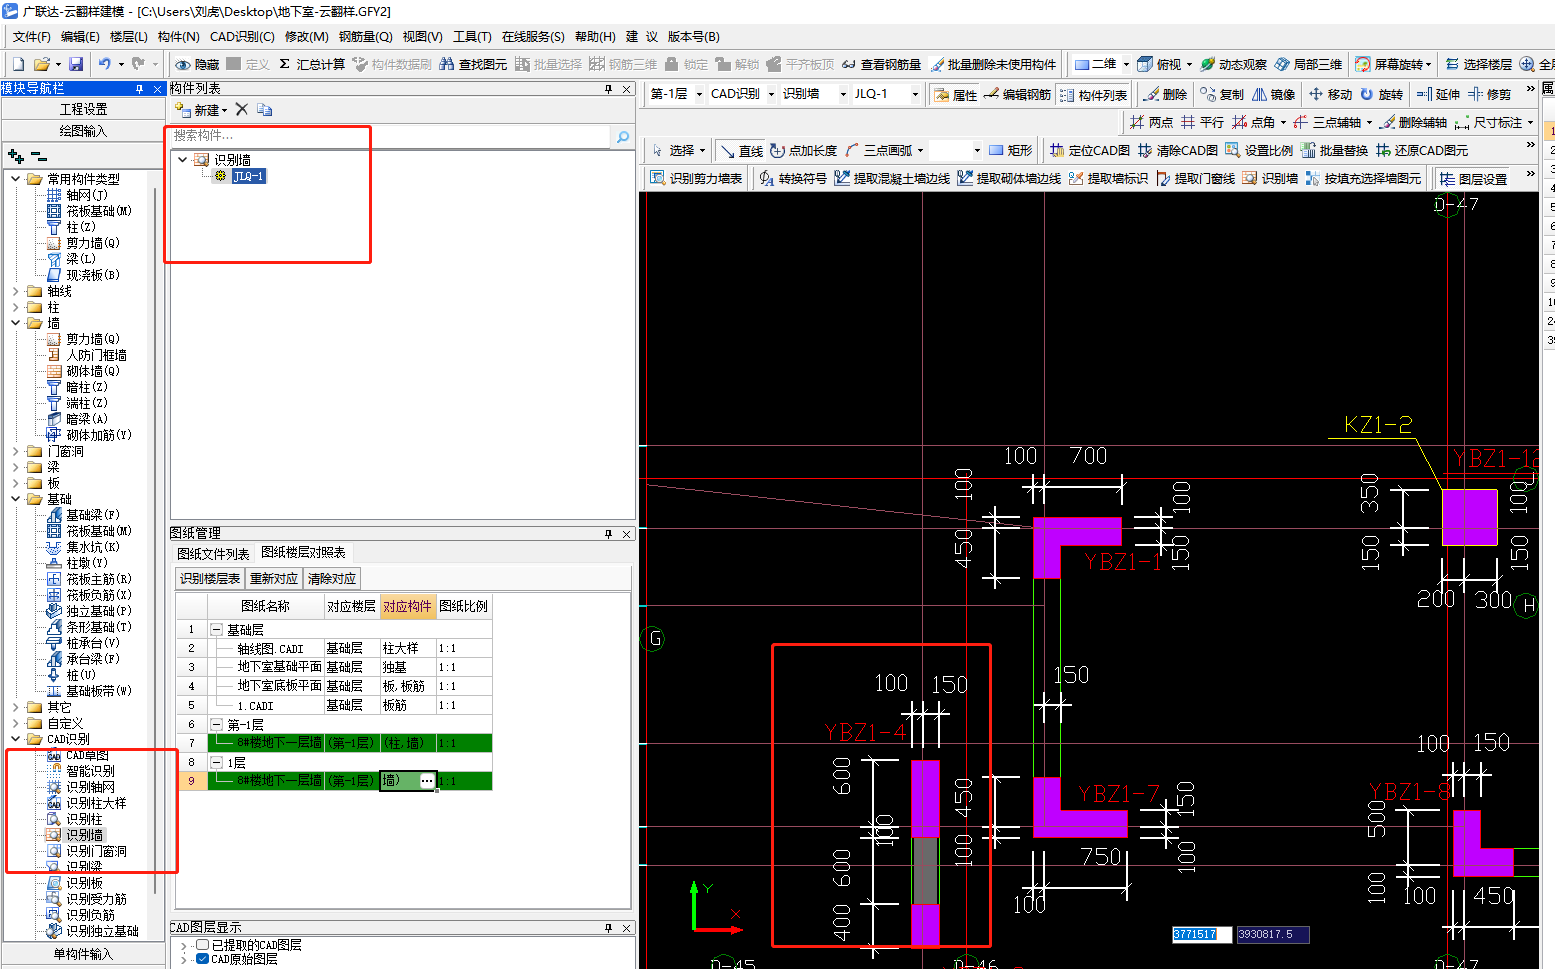
Task: Click 提取混凝土墙边线 tool
Action: tap(891, 178)
